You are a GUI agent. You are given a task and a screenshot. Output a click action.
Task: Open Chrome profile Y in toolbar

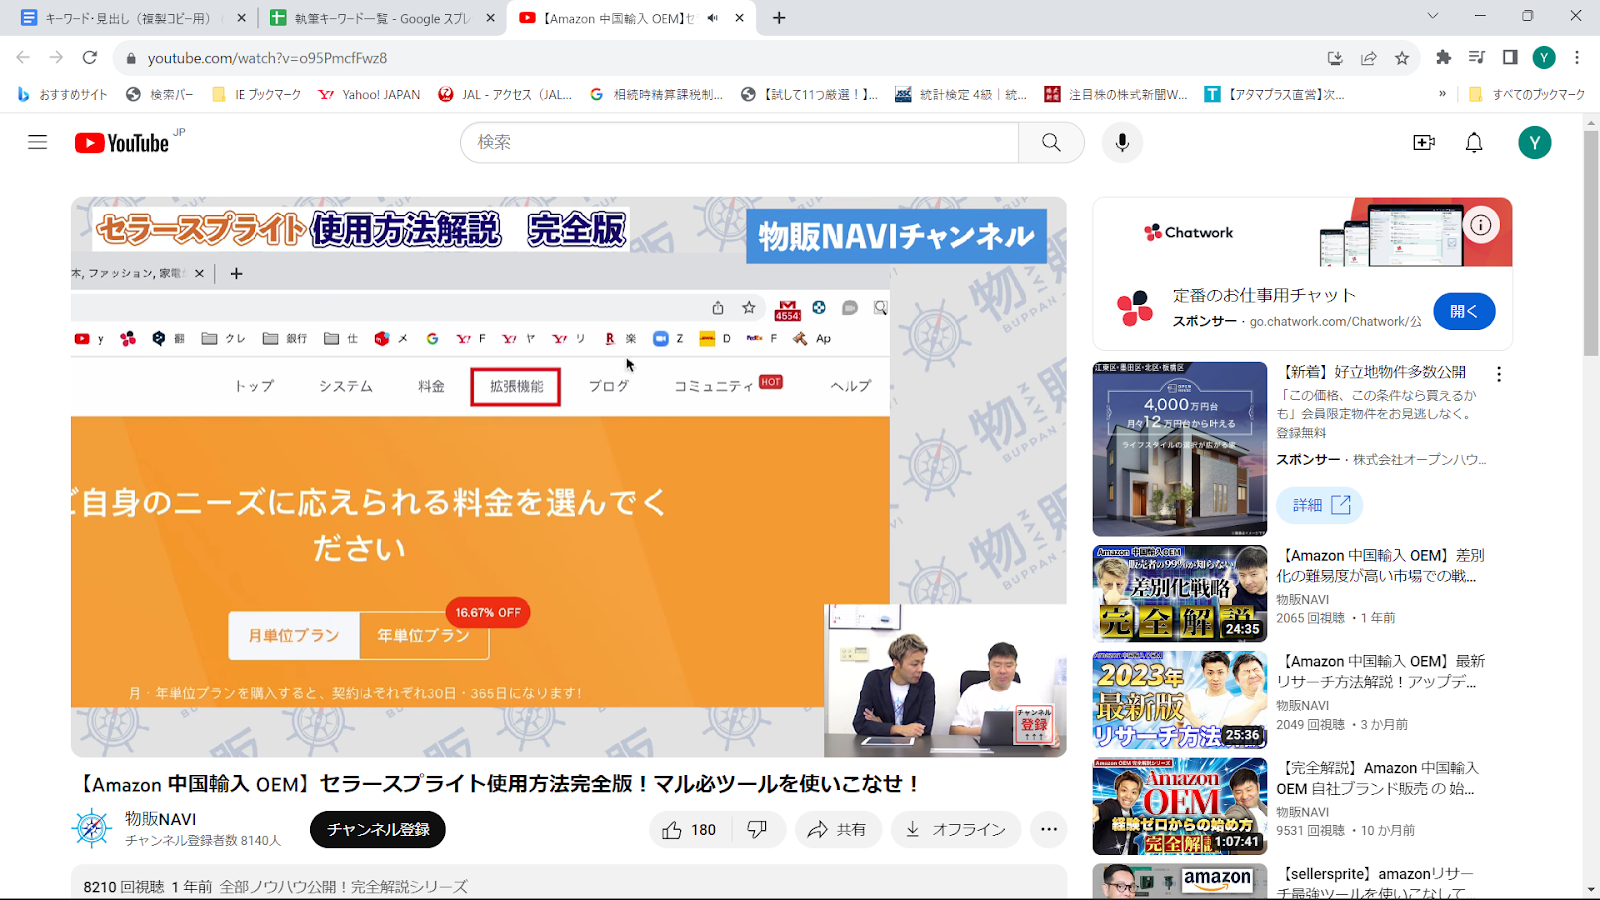pos(1544,58)
